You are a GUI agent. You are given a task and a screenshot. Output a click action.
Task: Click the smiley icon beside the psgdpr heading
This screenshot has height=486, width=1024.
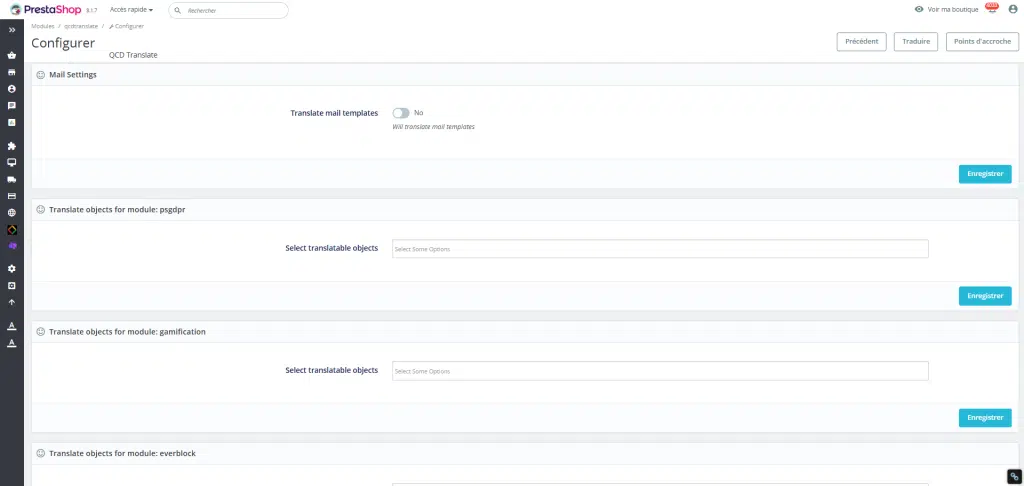click(40, 210)
